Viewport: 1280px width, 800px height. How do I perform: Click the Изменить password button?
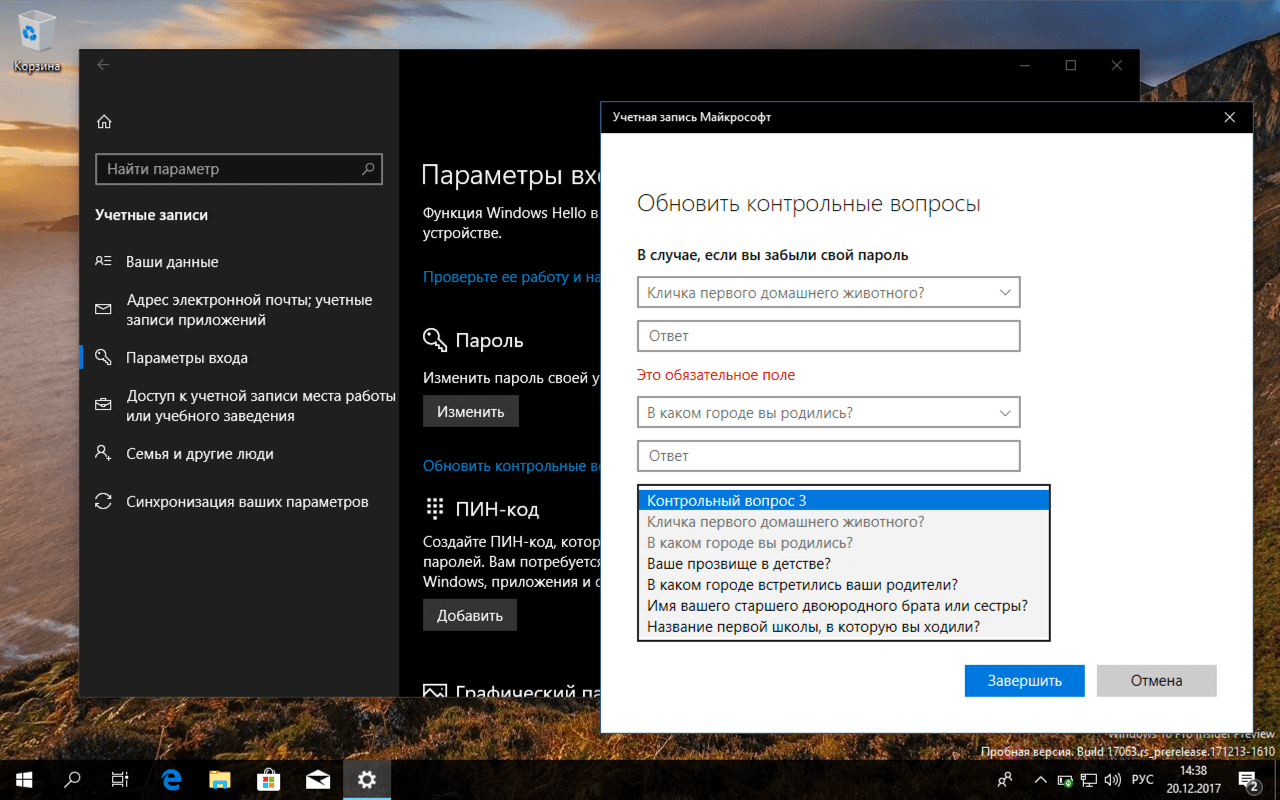470,410
